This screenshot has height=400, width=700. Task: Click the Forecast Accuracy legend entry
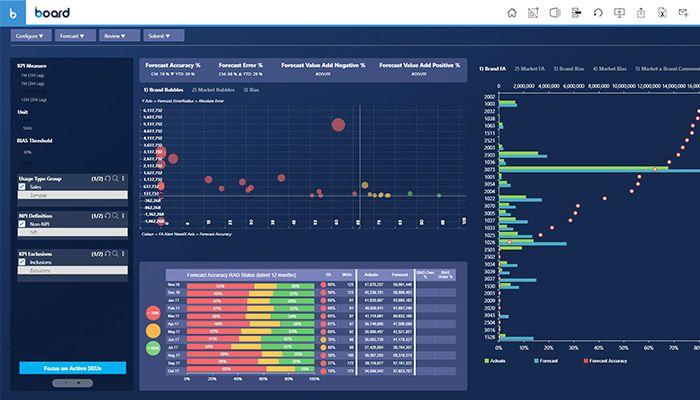pos(605,361)
